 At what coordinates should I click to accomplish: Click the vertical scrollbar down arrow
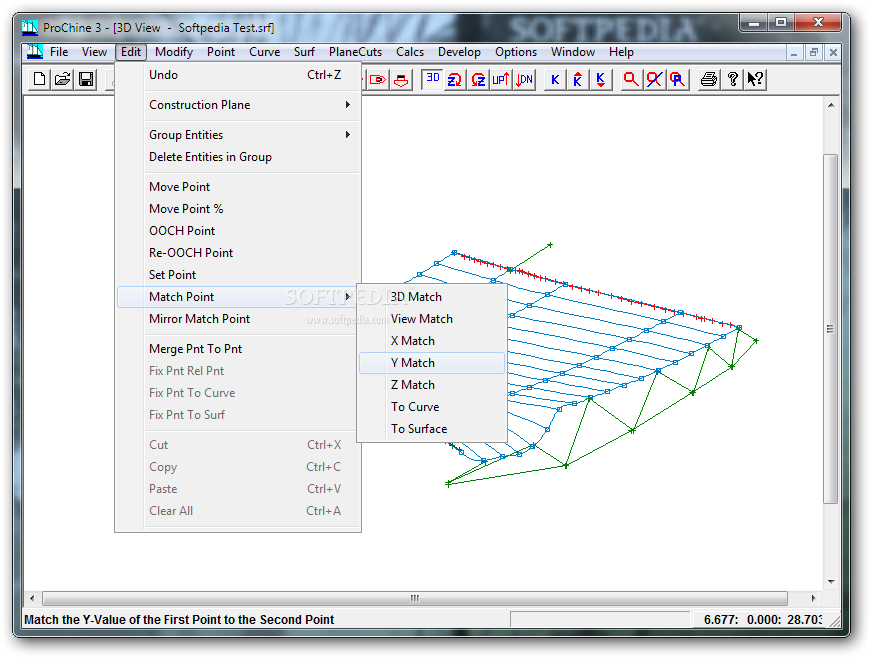(831, 582)
